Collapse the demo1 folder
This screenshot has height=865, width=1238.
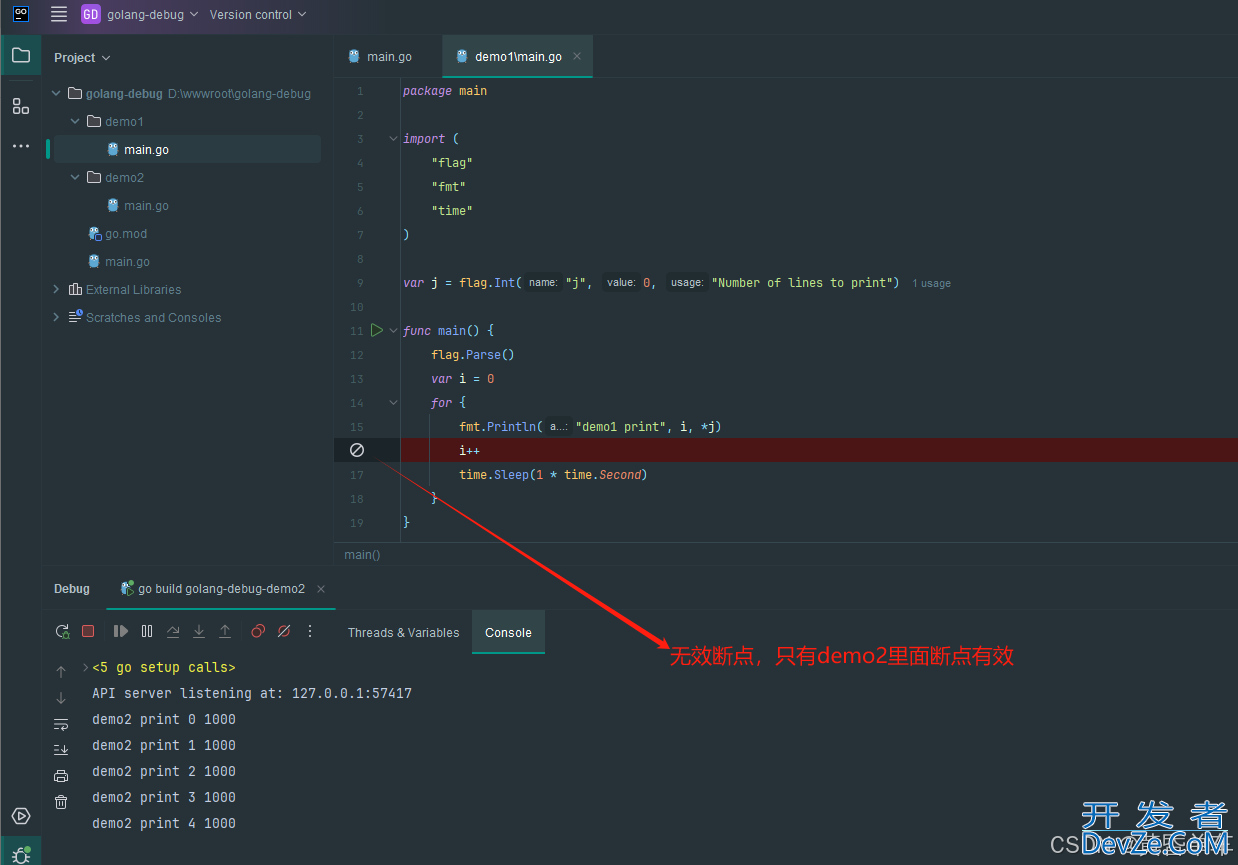coord(75,121)
